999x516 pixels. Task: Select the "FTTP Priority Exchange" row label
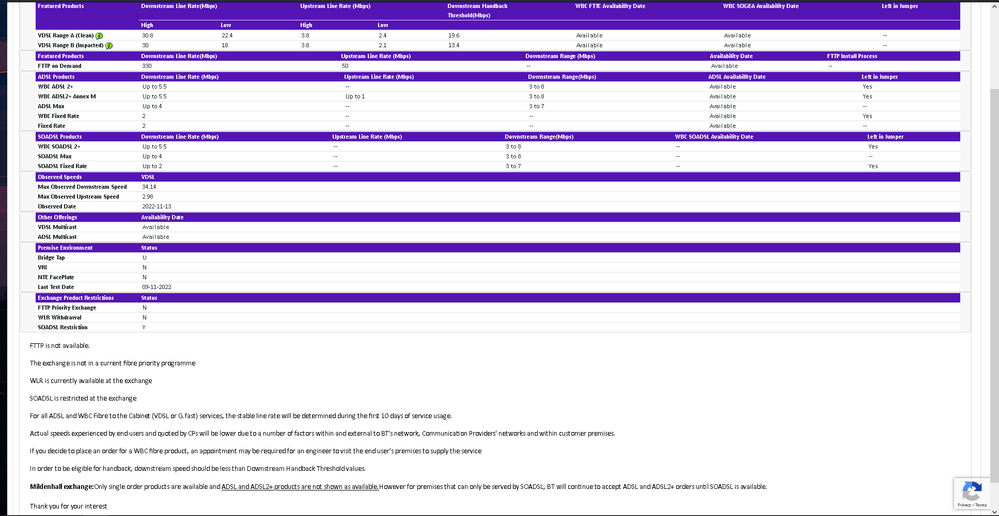coord(67,308)
